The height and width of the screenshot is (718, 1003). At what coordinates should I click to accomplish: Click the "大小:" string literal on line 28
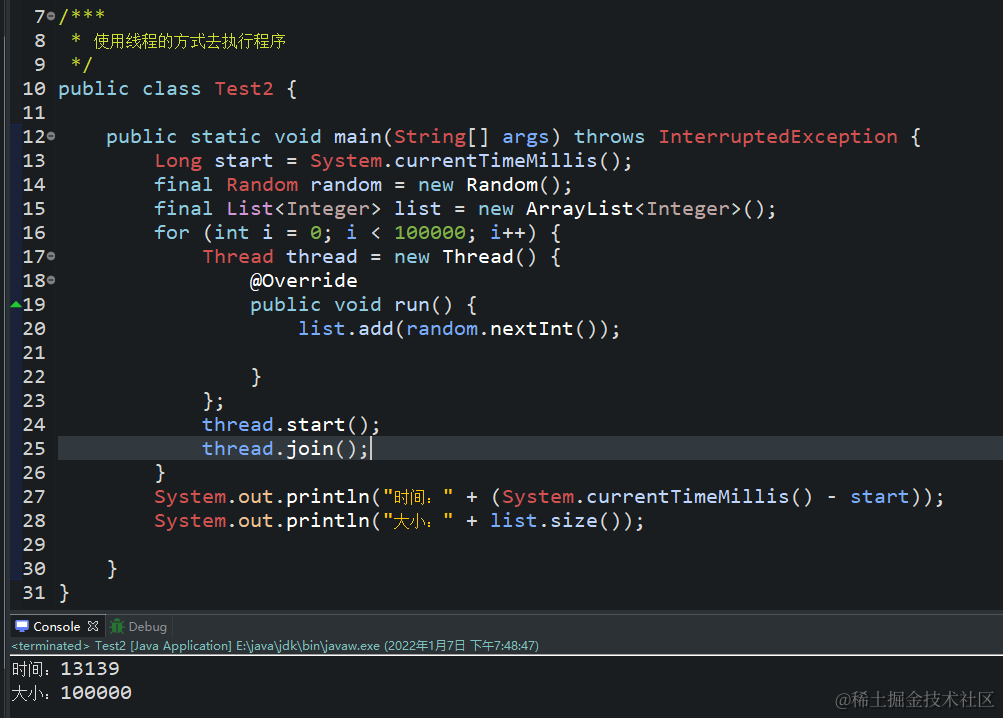[x=418, y=521]
